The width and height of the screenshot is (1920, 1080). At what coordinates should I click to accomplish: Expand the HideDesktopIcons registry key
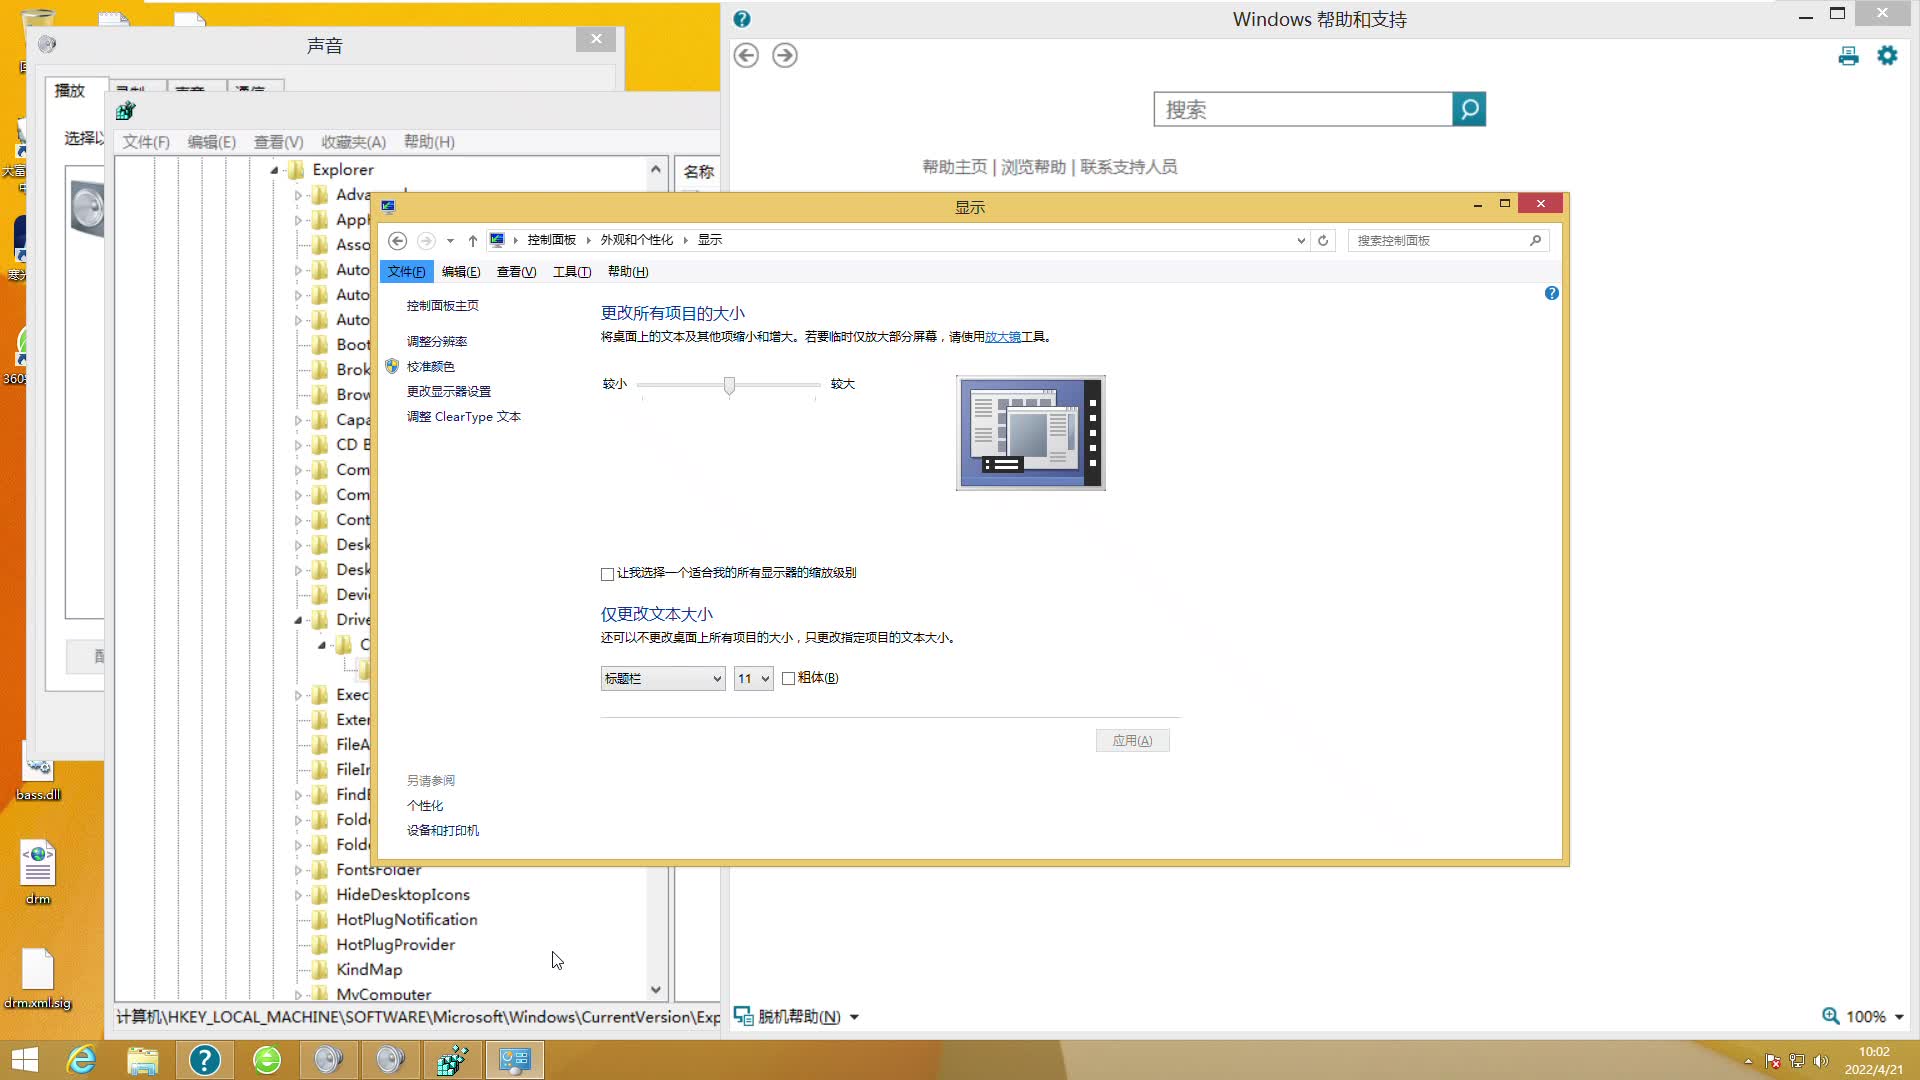[x=298, y=895]
